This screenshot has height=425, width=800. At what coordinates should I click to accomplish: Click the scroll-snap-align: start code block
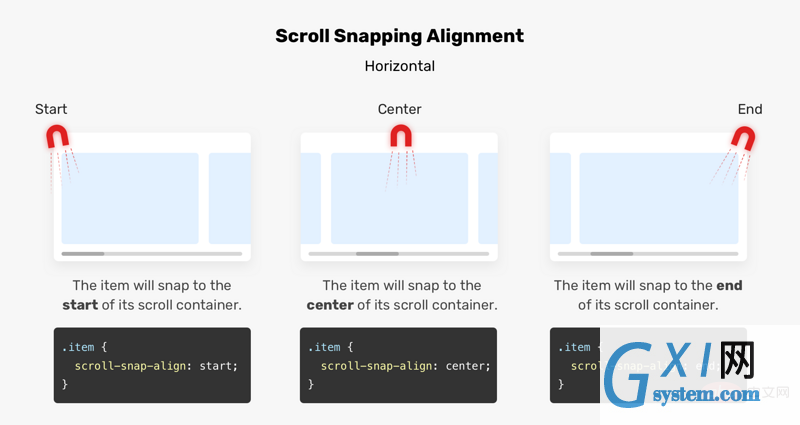click(152, 365)
